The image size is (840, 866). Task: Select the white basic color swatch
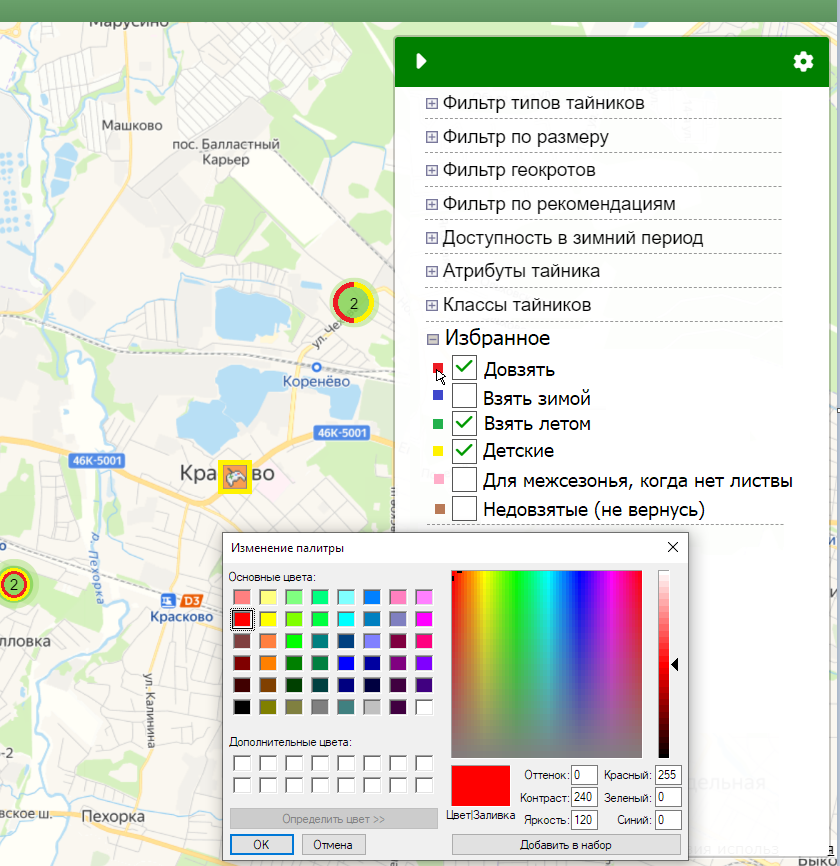(x=424, y=707)
